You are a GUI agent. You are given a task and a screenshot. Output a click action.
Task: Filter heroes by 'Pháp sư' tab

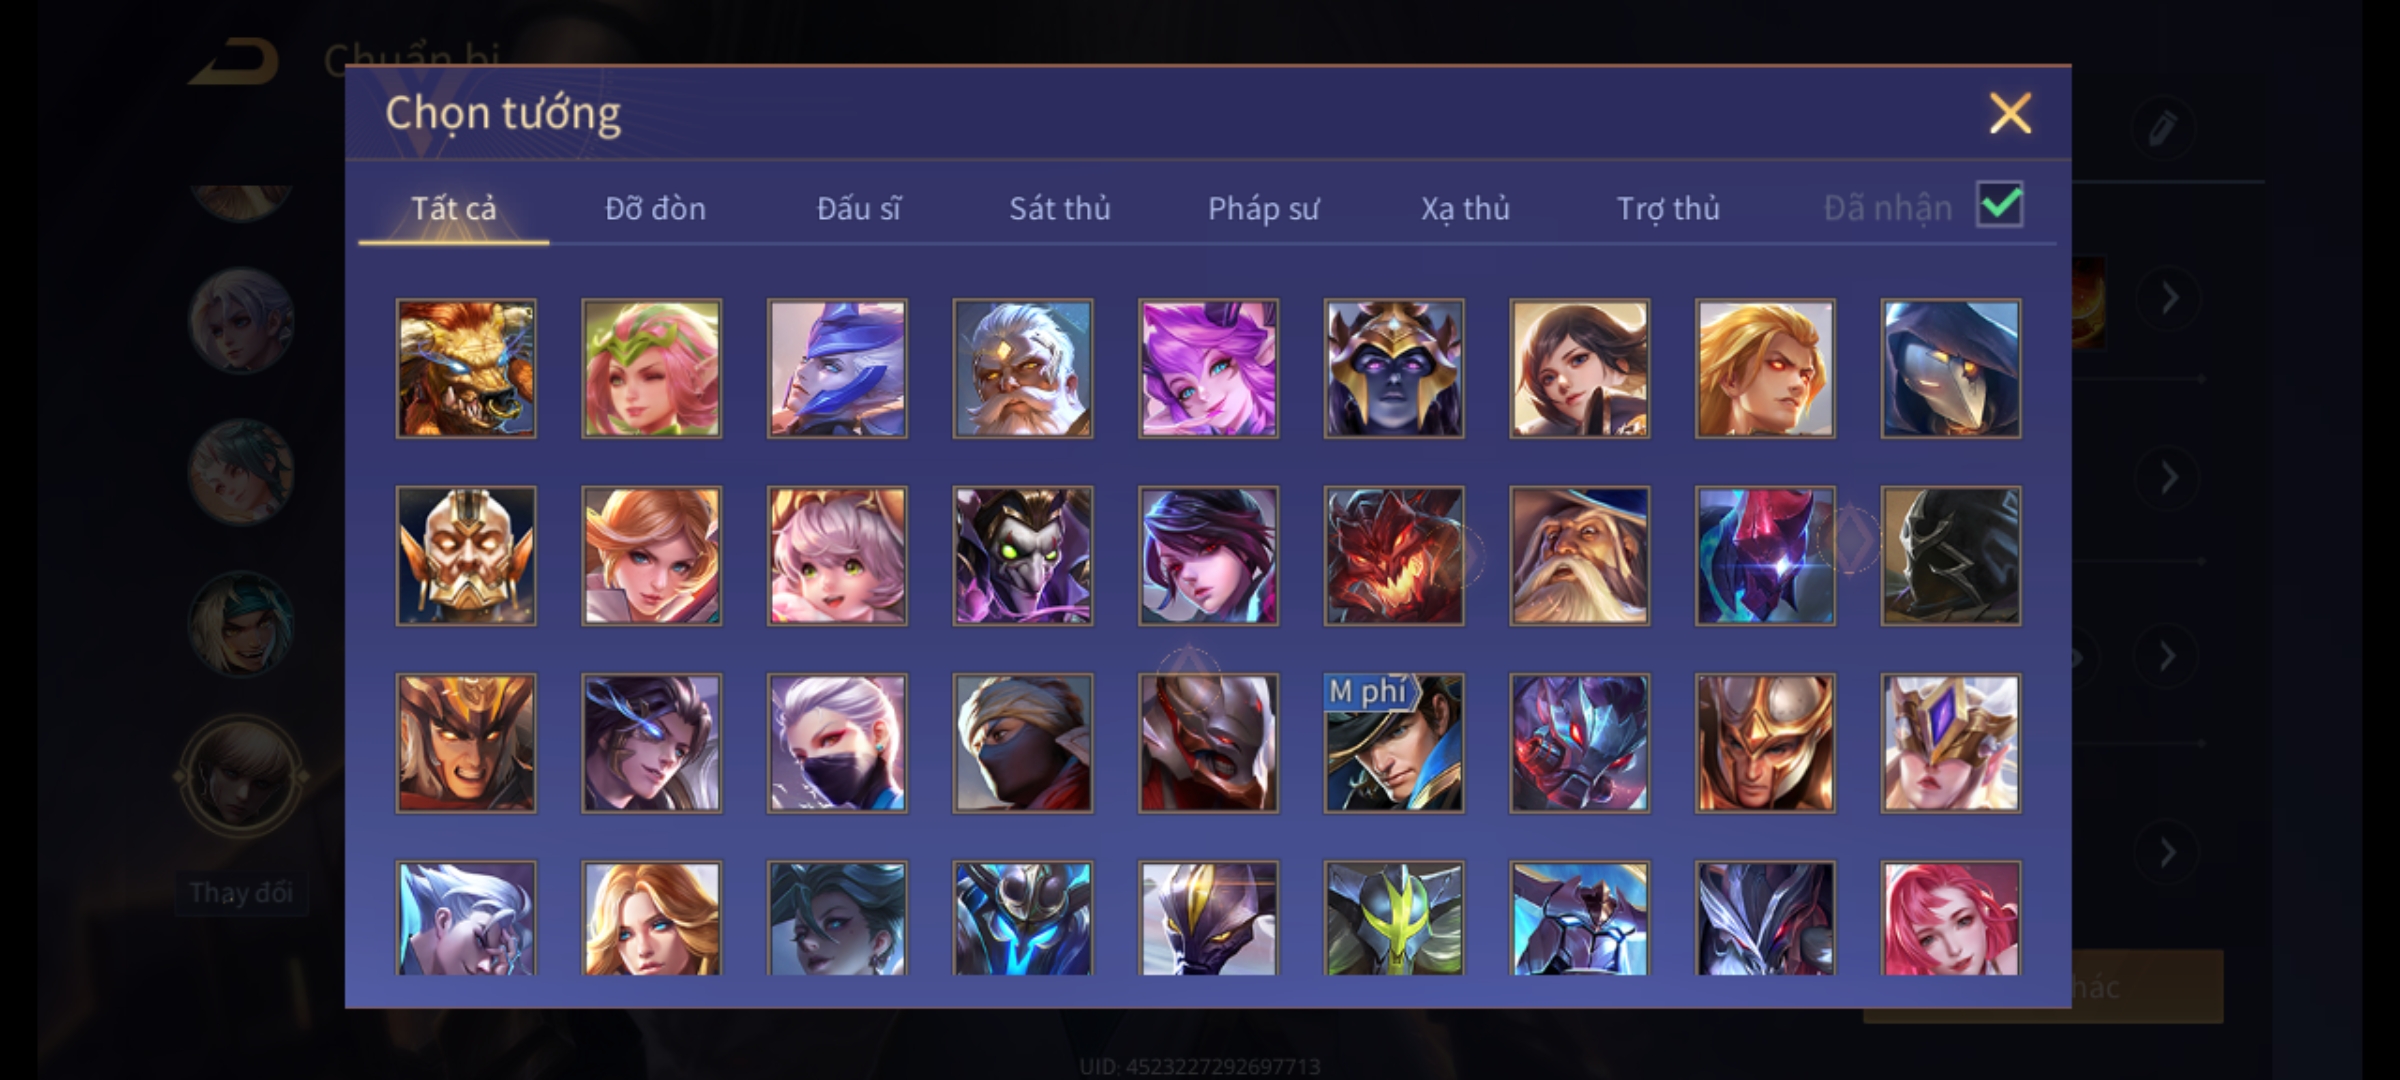coord(1263,208)
